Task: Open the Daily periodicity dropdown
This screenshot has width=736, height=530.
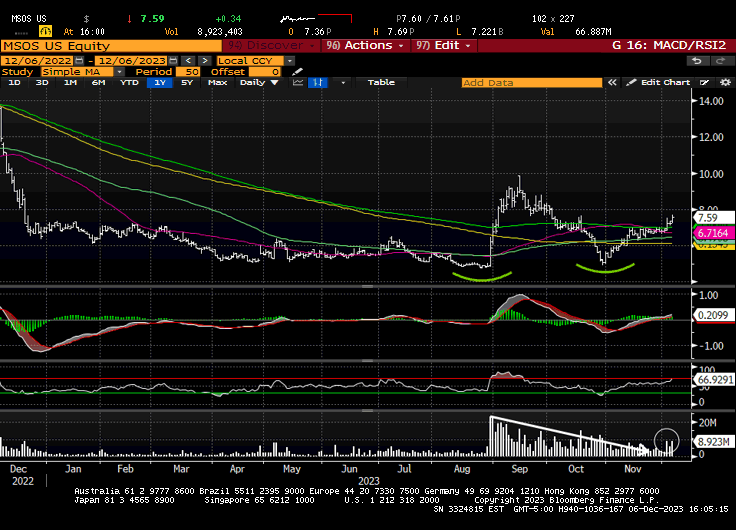Action: coord(259,83)
